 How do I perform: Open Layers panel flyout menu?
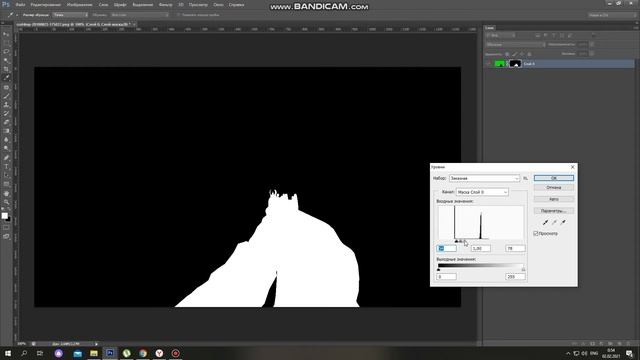click(x=636, y=28)
